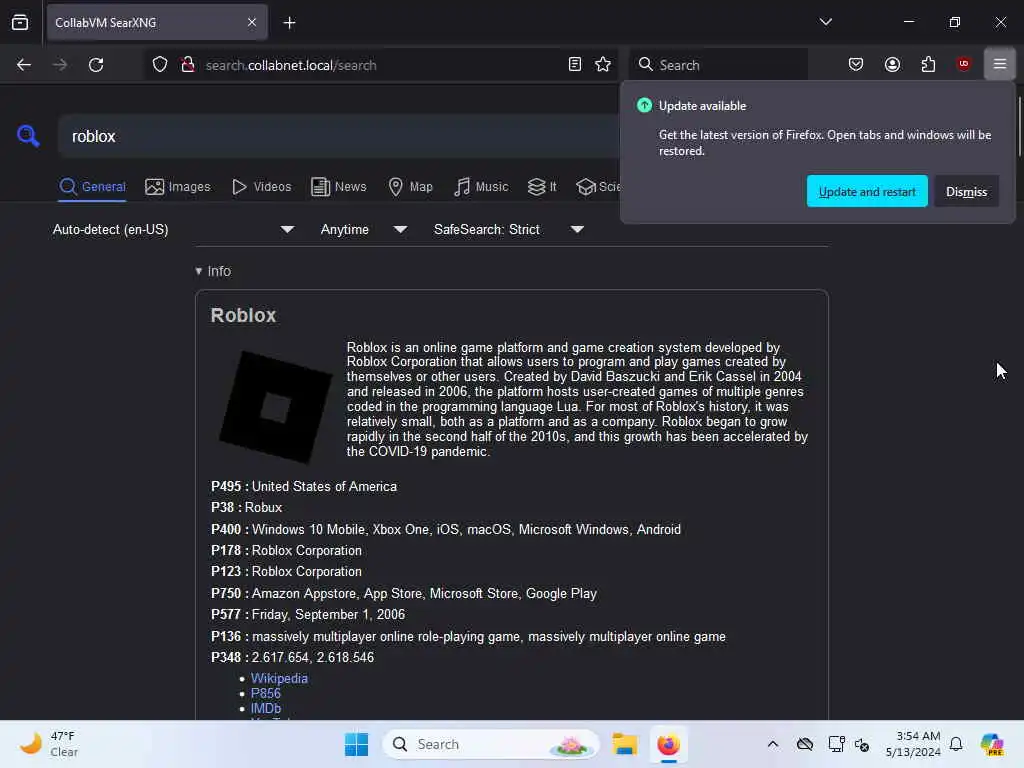Switch to the Images category tab
1024x768 pixels.
[x=178, y=187]
